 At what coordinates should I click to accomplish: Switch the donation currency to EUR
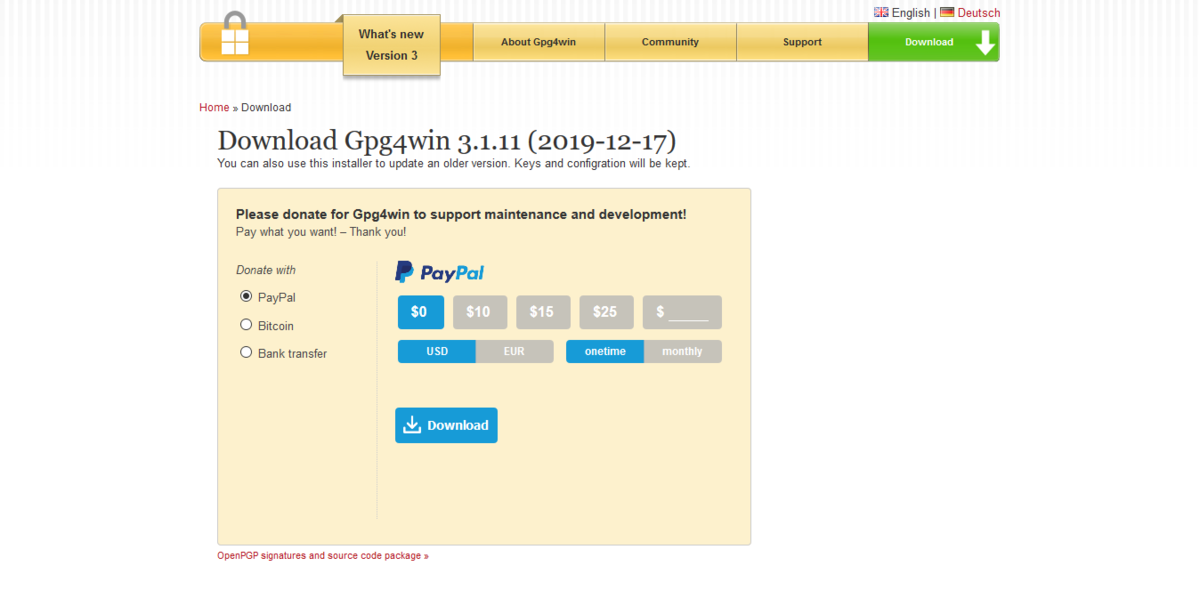click(514, 351)
